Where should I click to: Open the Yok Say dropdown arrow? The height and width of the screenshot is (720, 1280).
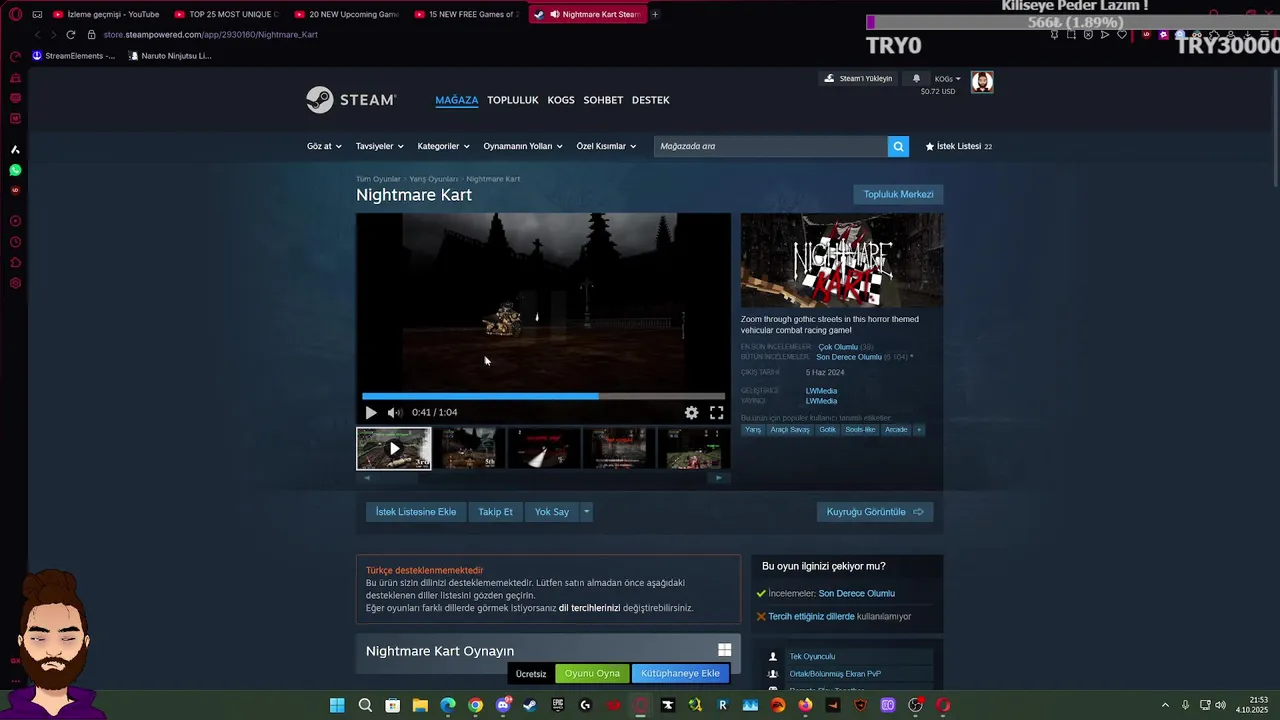click(x=587, y=512)
